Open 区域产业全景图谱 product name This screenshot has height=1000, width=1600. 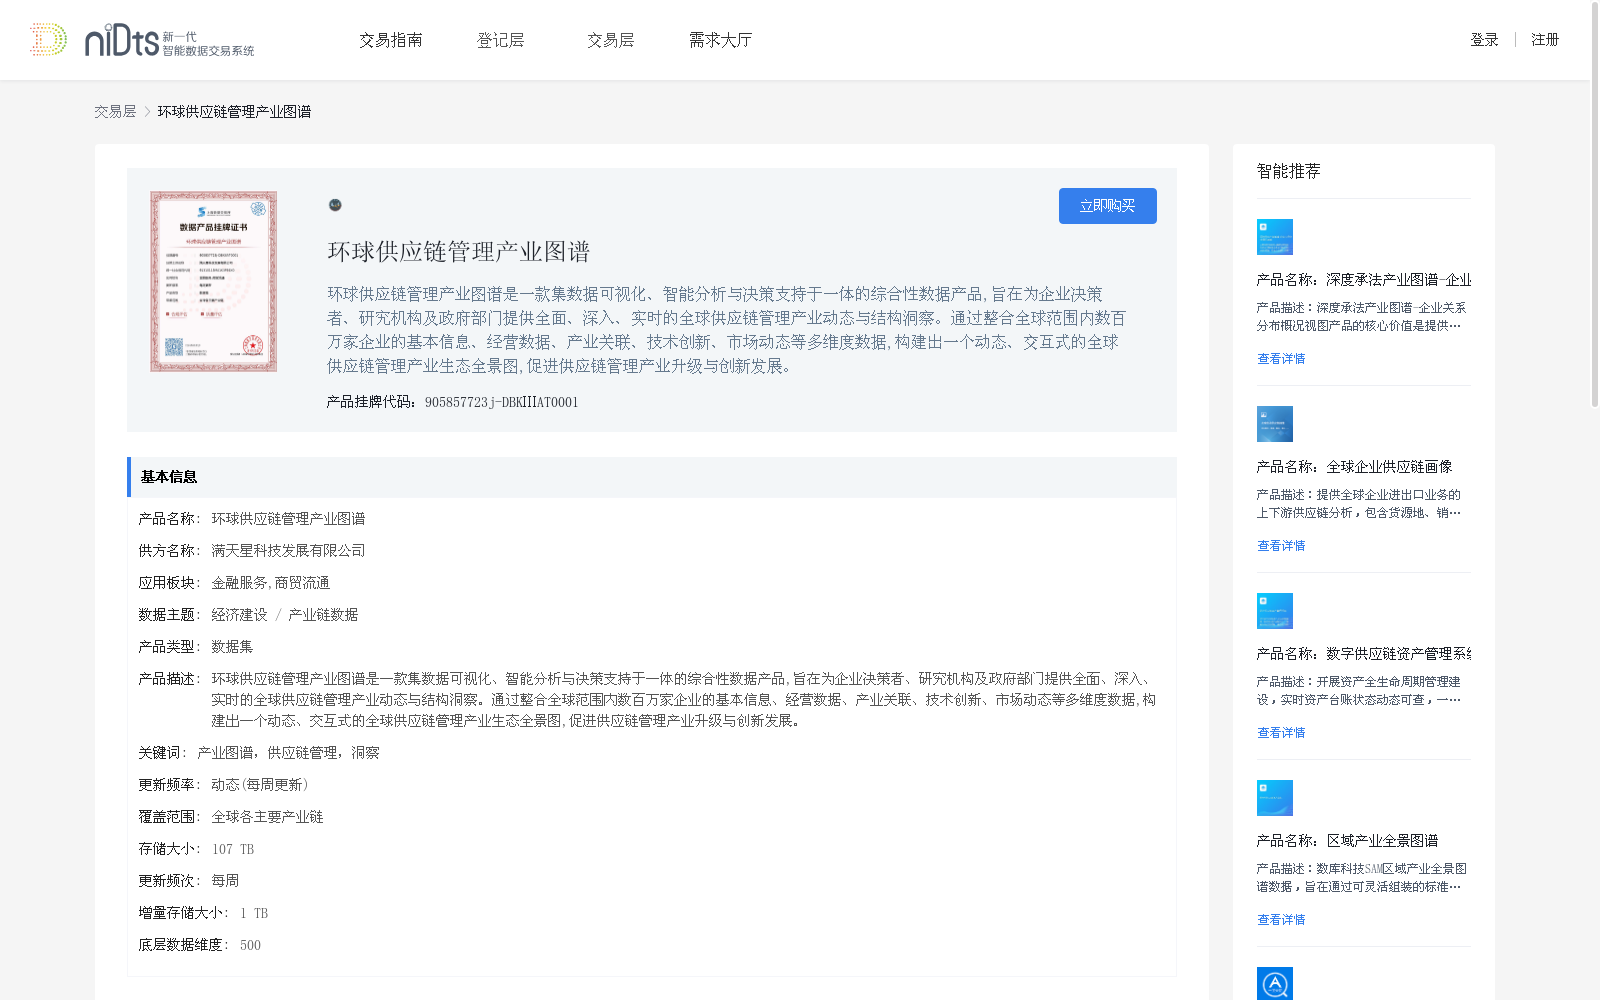click(1348, 841)
